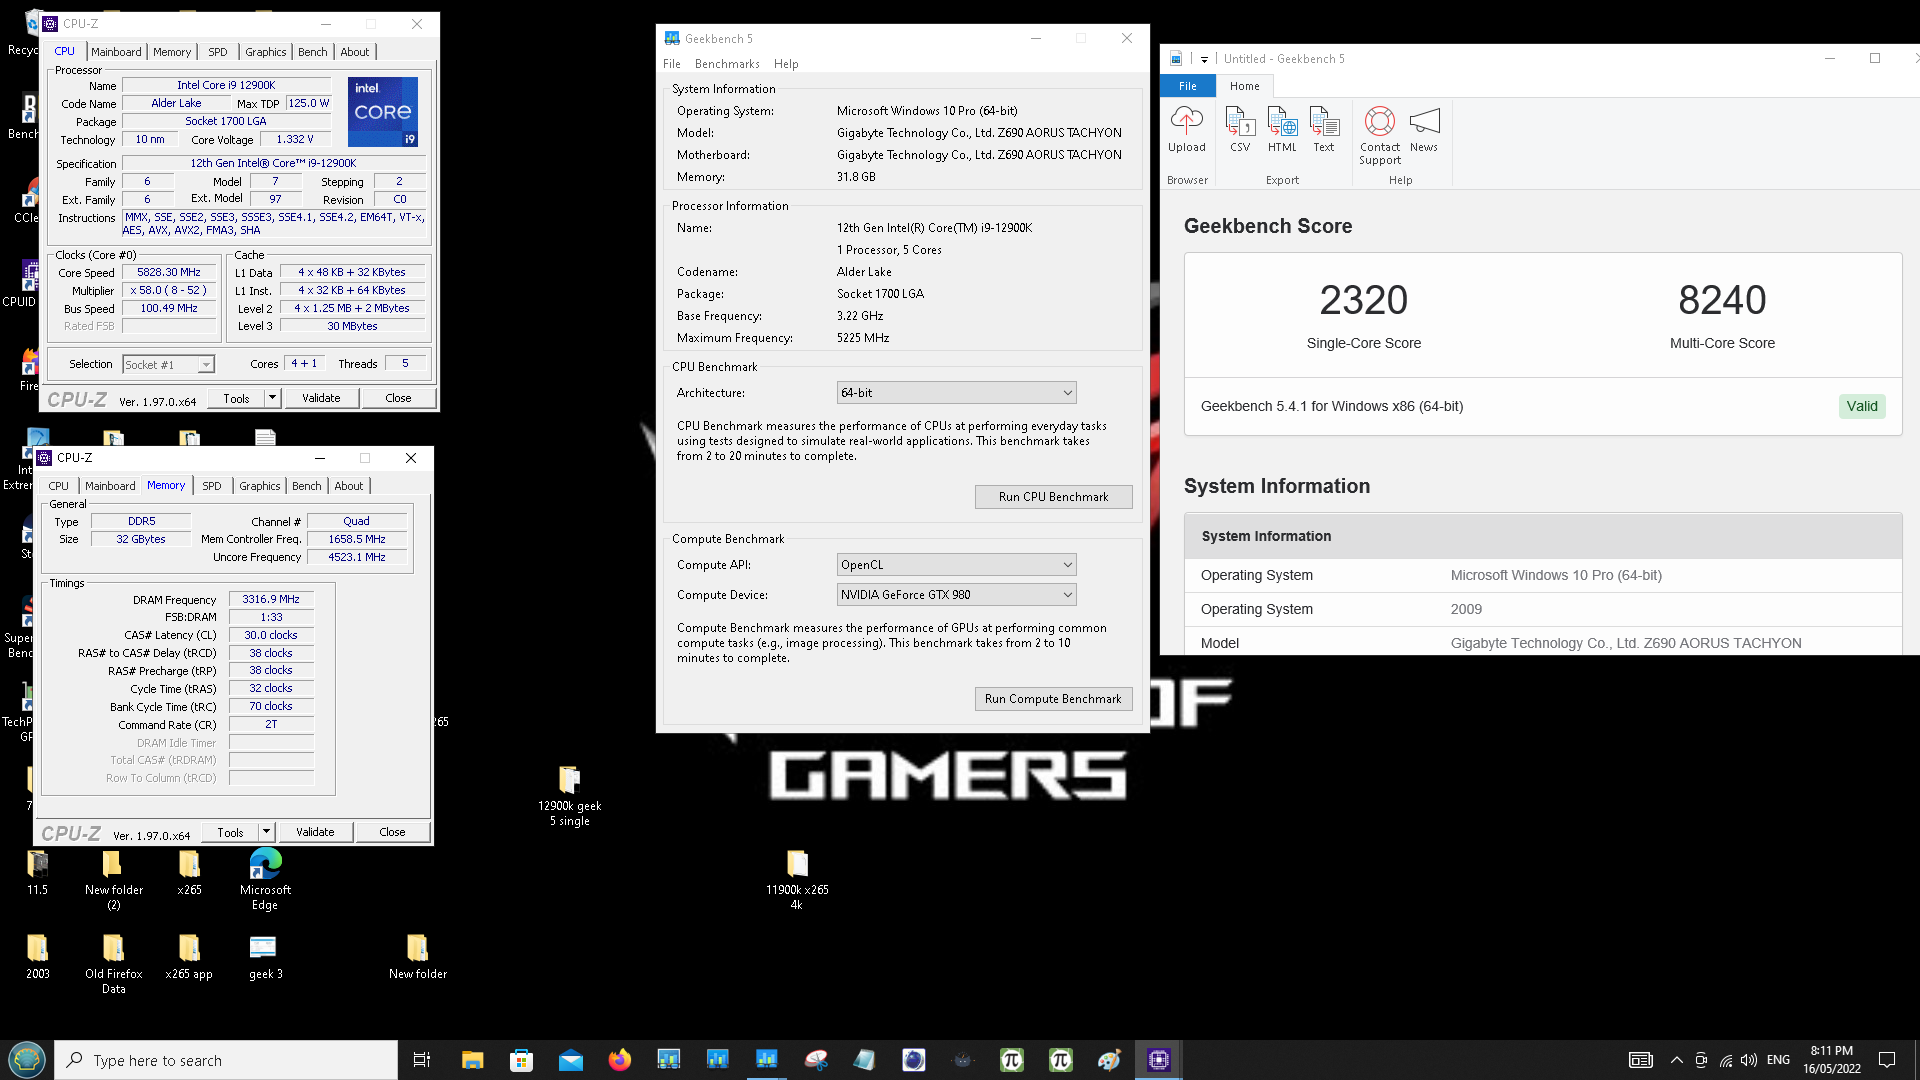
Task: Click Validate in top CPU-Z window
Action: [x=322, y=398]
